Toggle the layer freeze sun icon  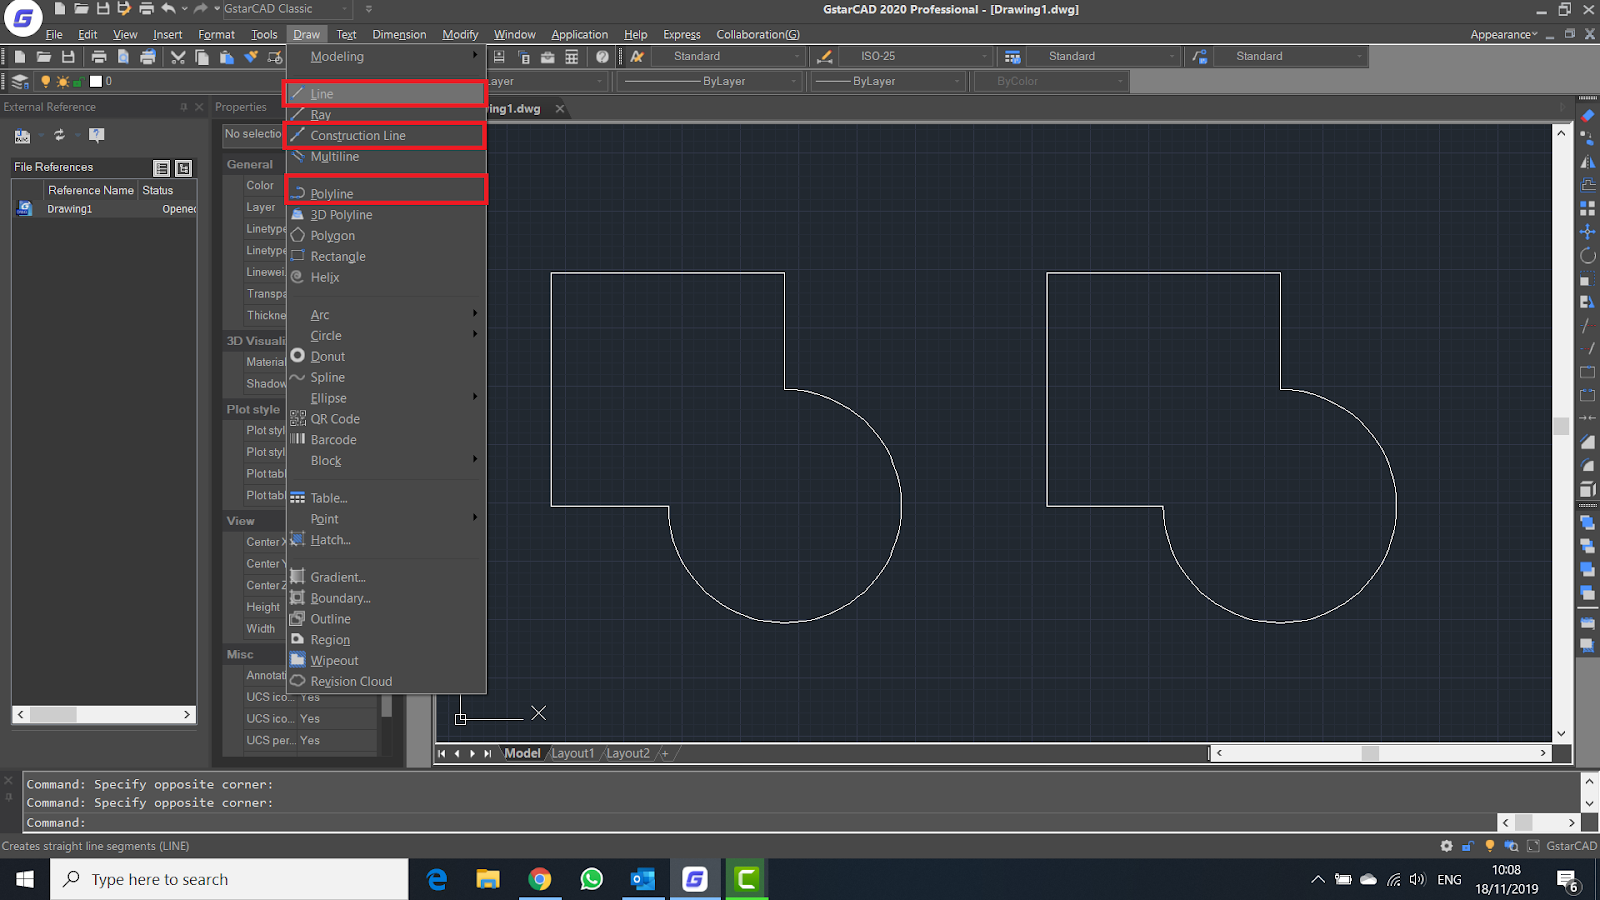[63, 81]
